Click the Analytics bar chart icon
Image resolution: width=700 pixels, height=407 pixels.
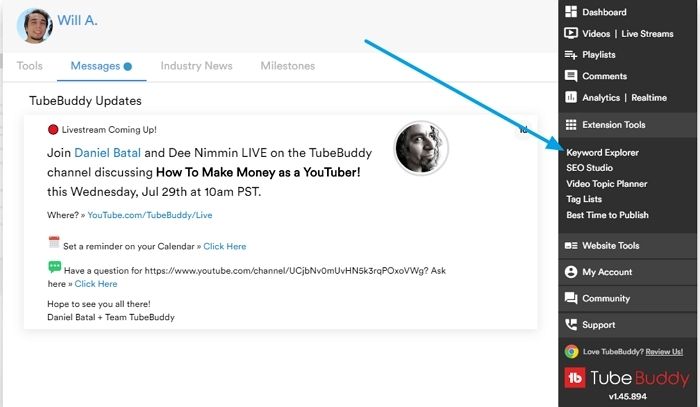click(571, 97)
